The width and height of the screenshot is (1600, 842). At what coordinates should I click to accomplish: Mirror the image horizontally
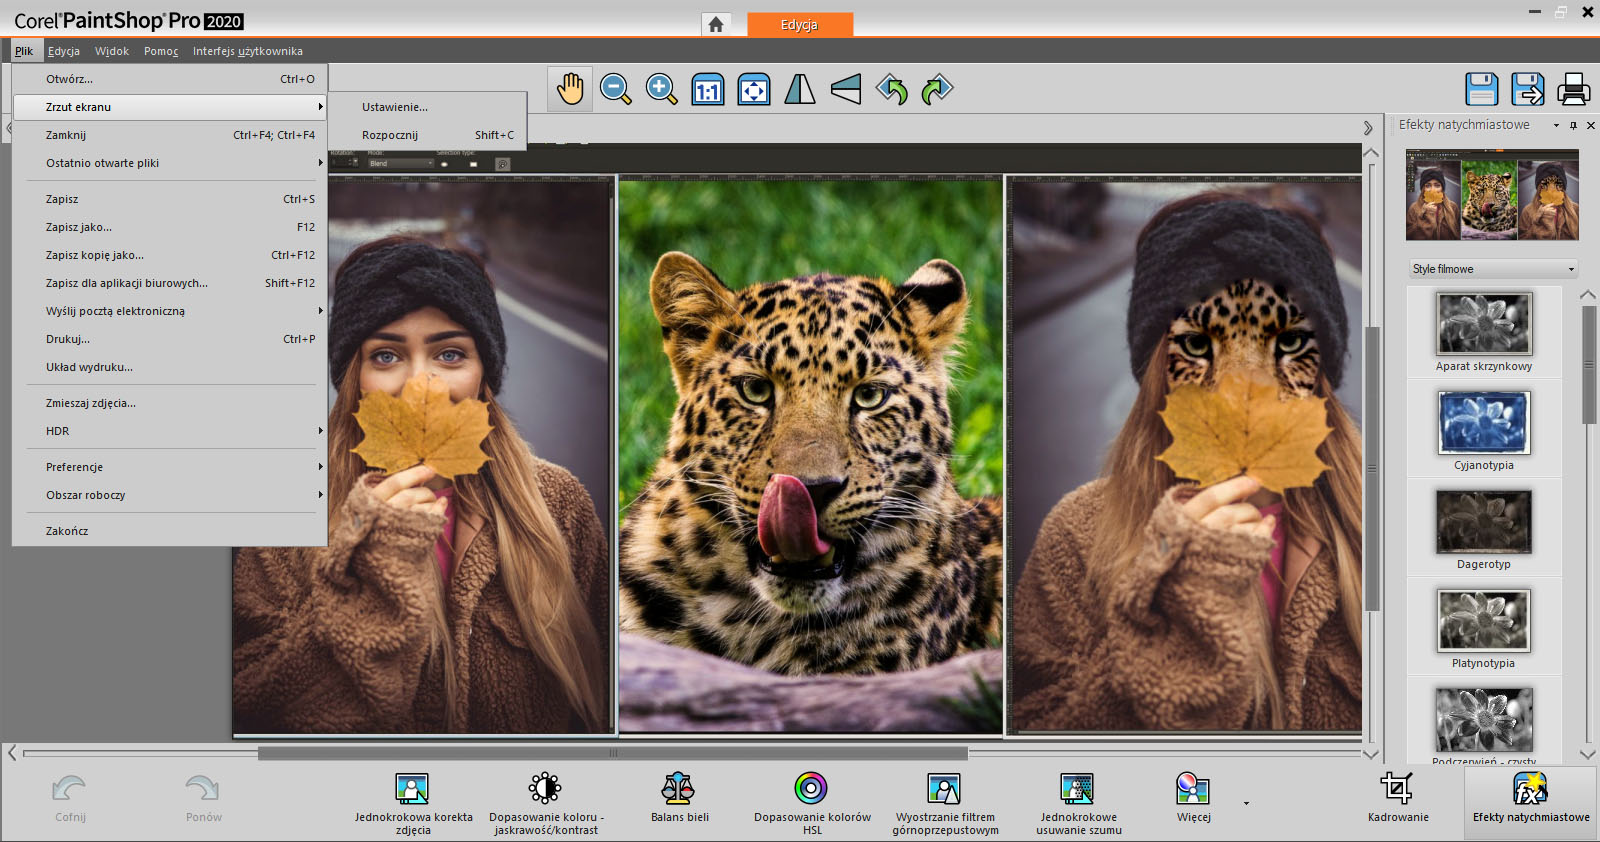click(x=800, y=89)
